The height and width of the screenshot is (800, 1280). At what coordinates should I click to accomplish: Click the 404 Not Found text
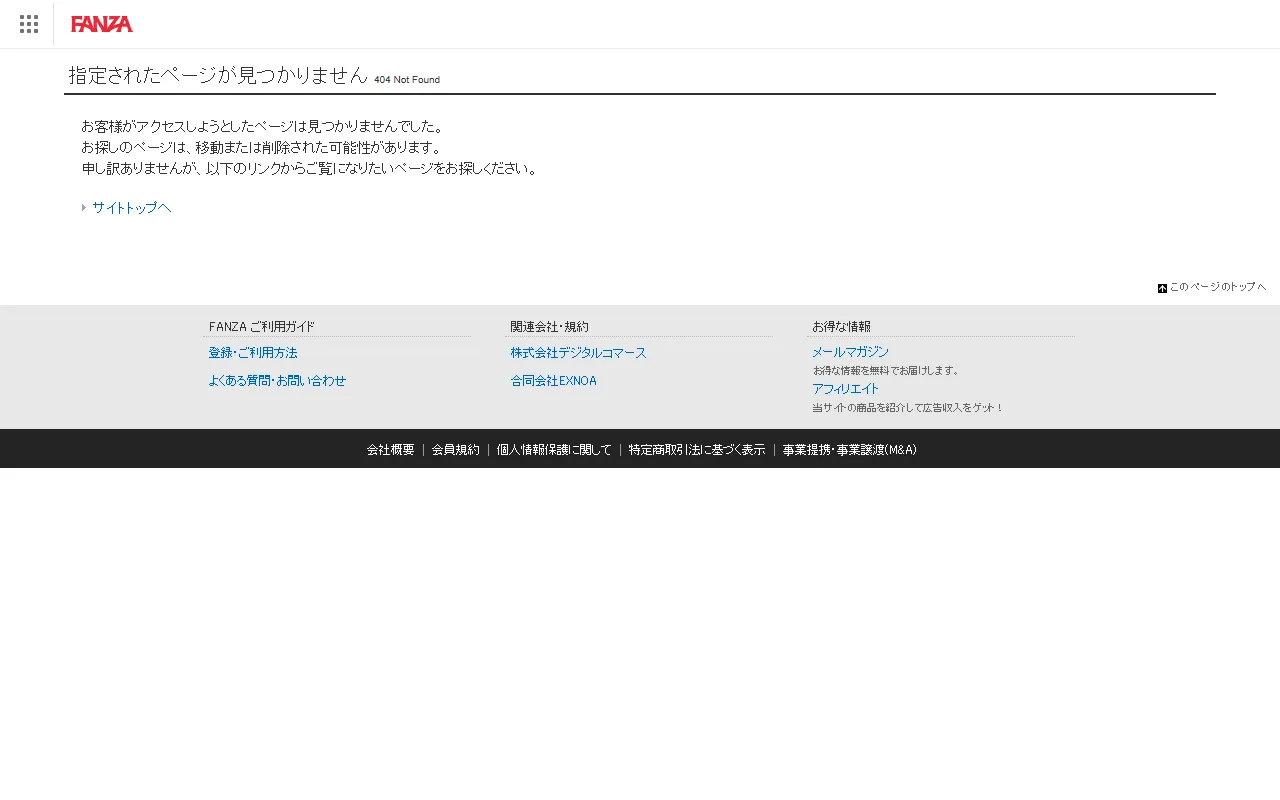[407, 80]
